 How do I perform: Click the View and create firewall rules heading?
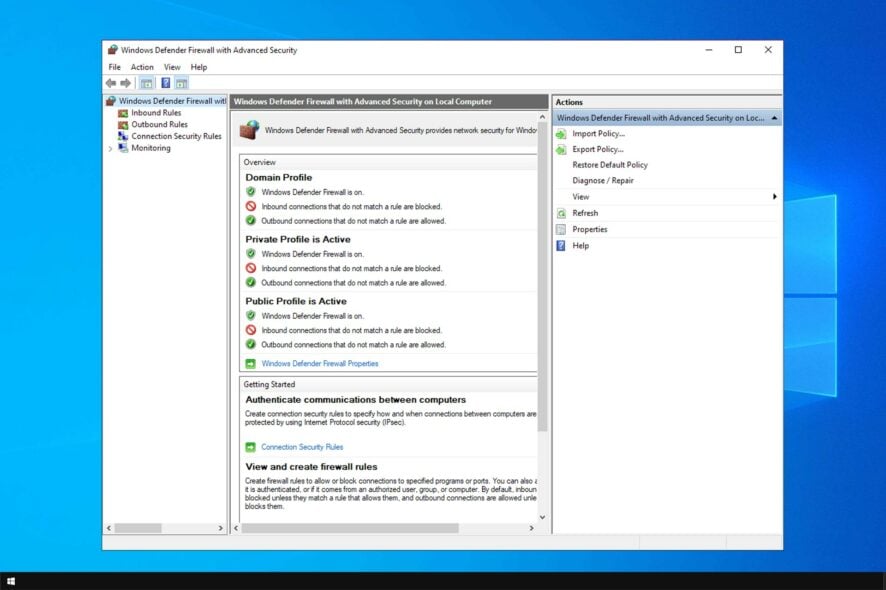(311, 467)
